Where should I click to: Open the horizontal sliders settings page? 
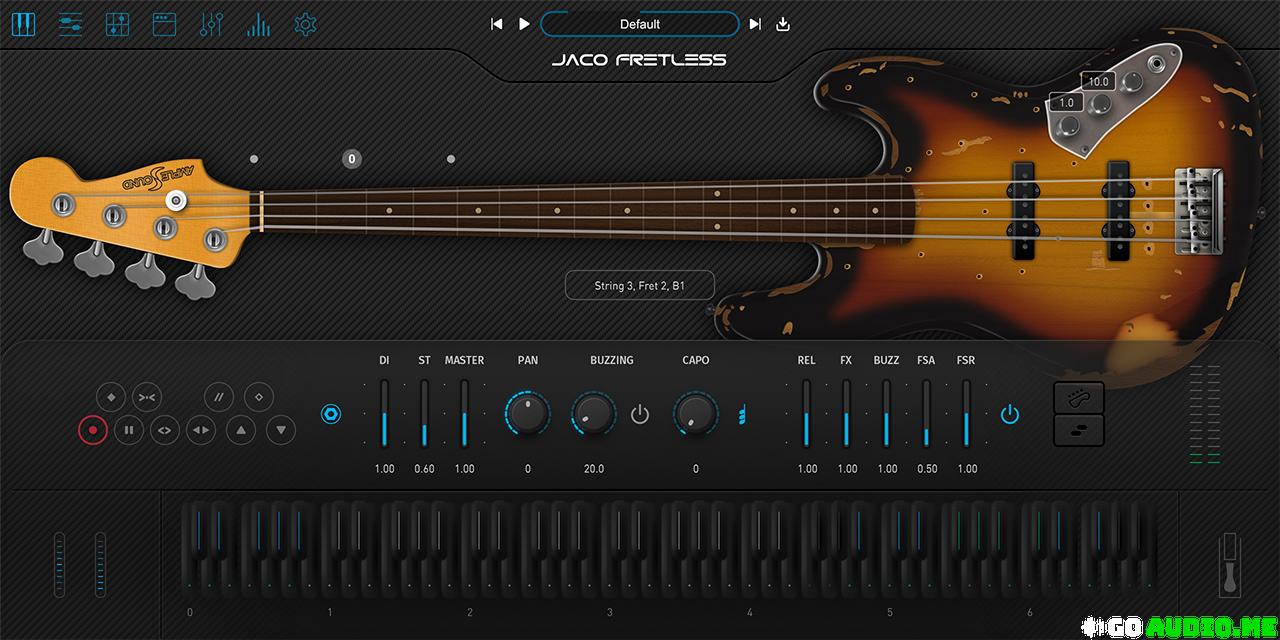70,24
